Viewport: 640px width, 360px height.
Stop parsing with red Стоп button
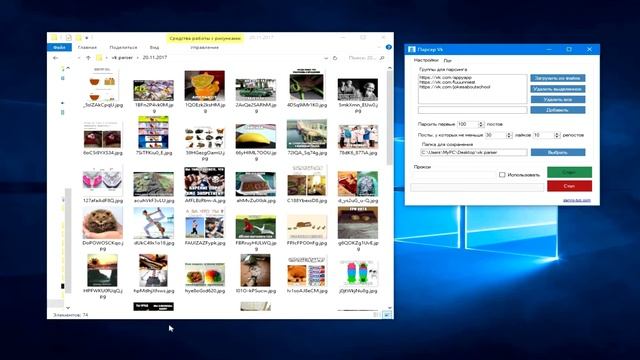click(569, 186)
